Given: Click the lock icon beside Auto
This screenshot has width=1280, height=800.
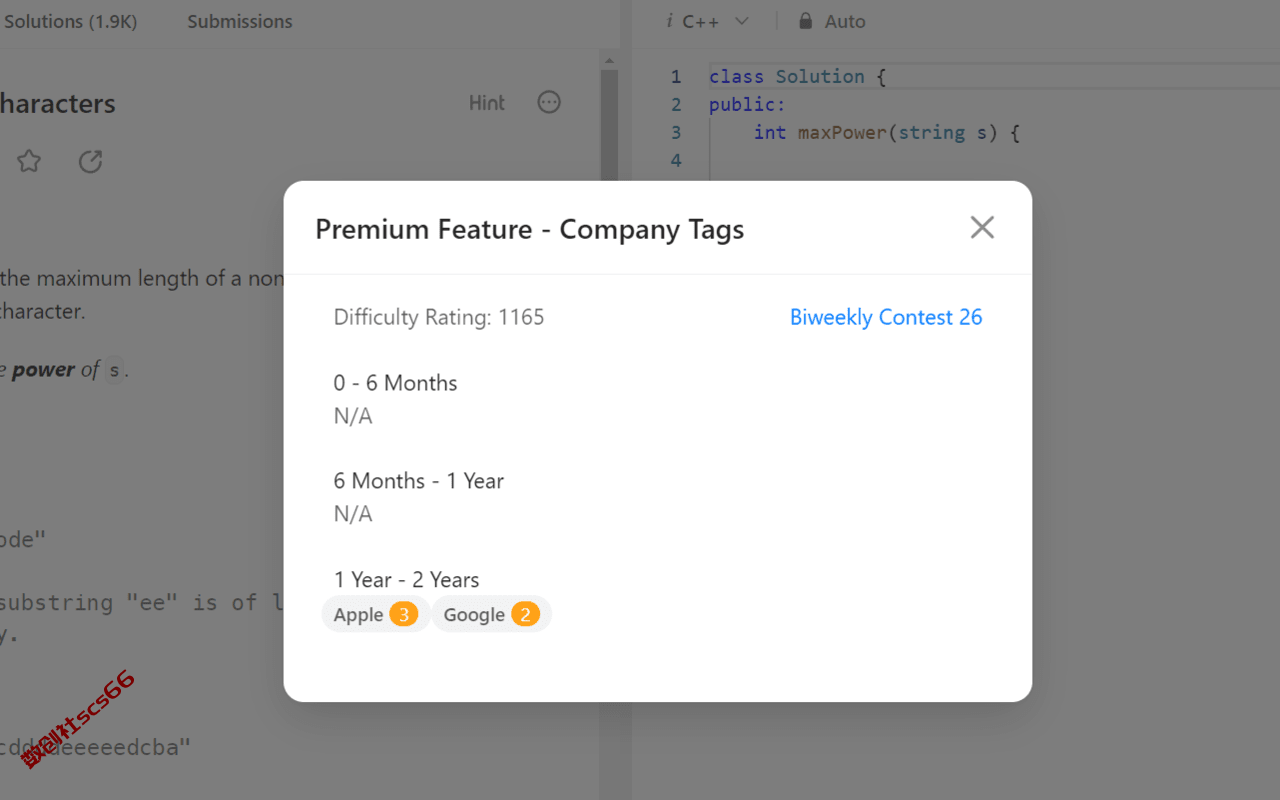Looking at the screenshot, I should [805, 21].
